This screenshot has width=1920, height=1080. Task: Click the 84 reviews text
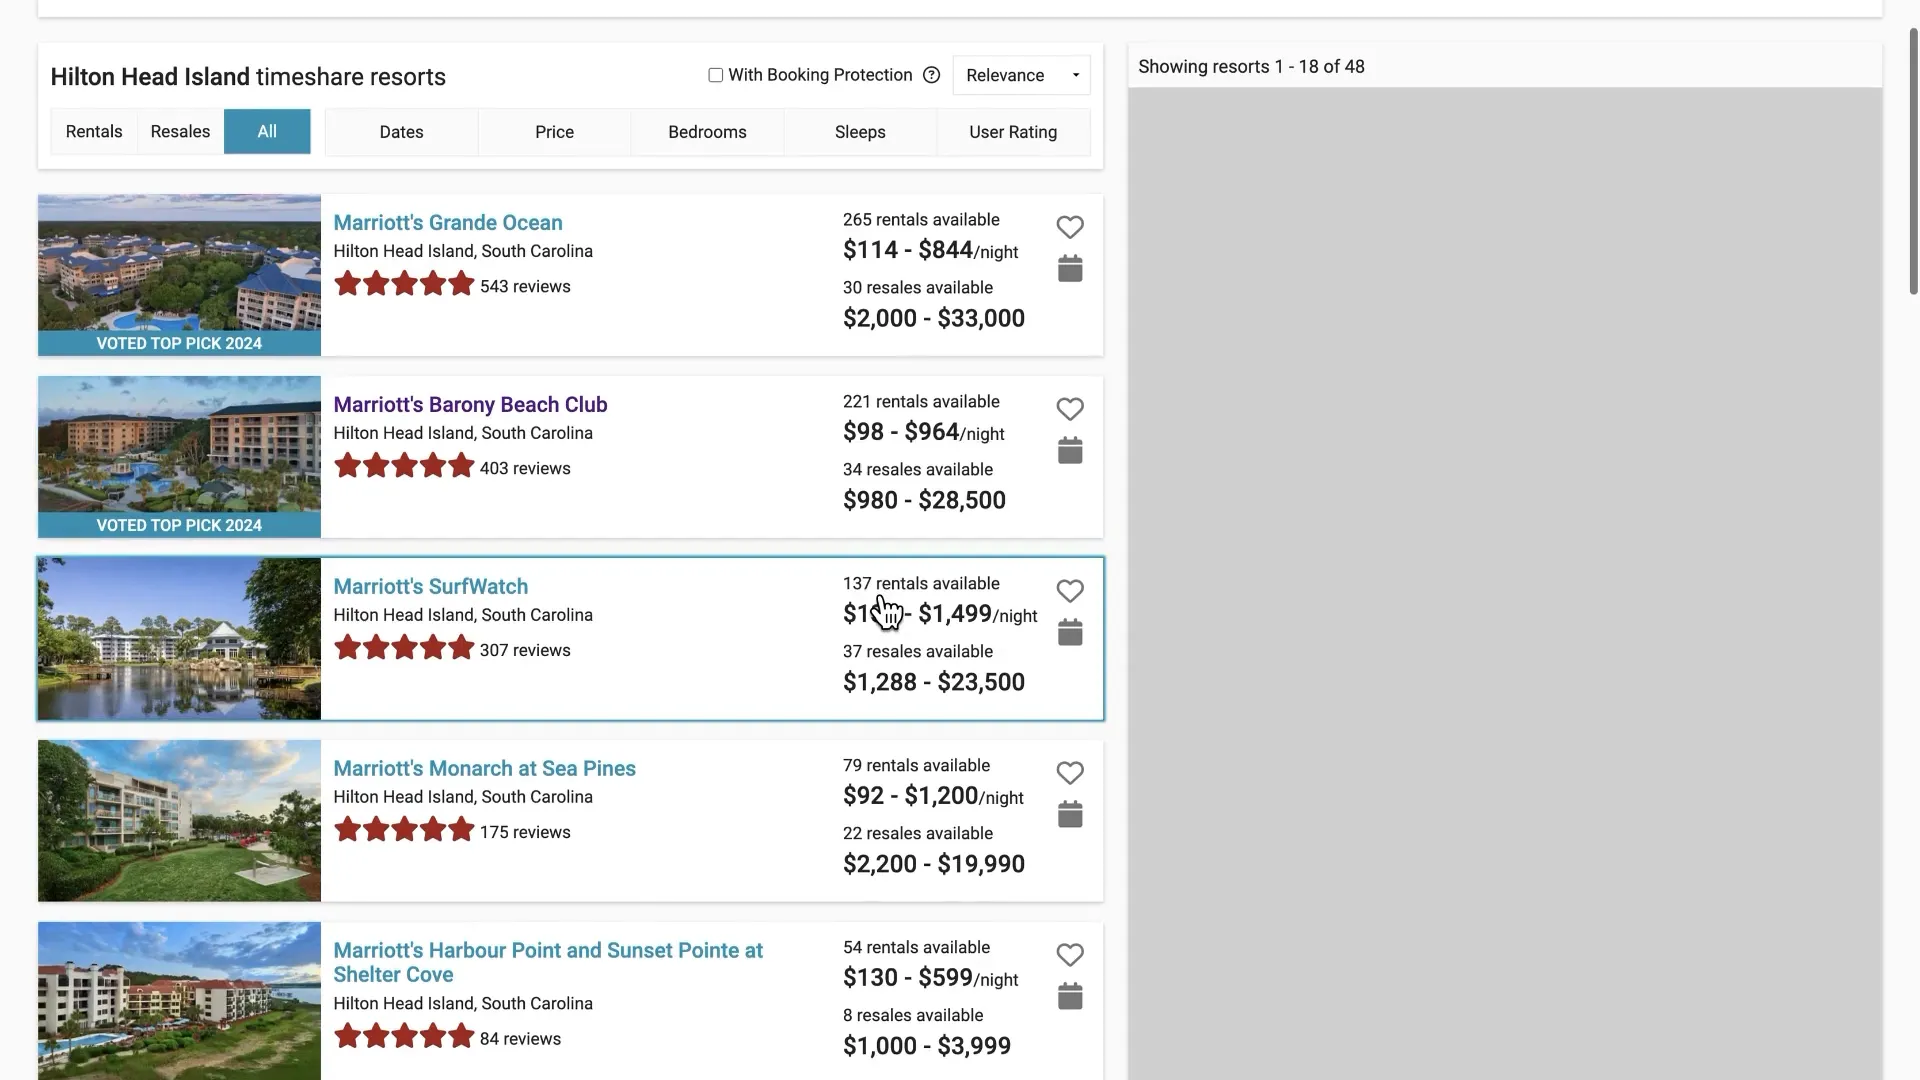[x=520, y=1040]
